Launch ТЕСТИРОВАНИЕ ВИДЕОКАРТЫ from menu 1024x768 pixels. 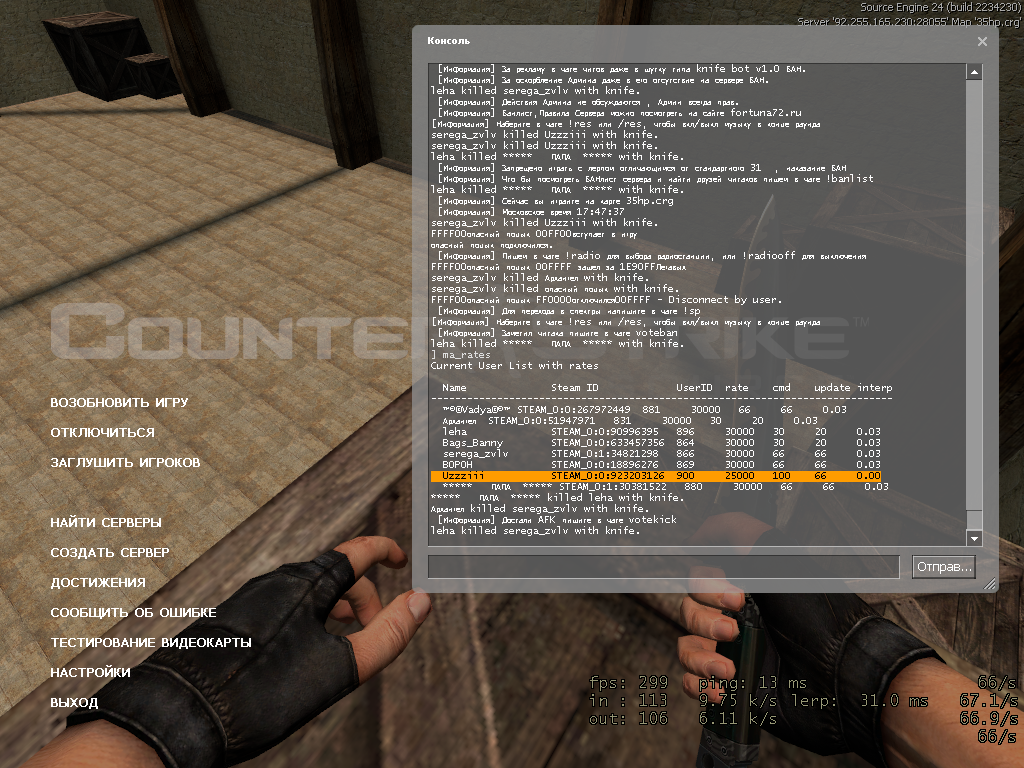pyautogui.click(x=151, y=643)
